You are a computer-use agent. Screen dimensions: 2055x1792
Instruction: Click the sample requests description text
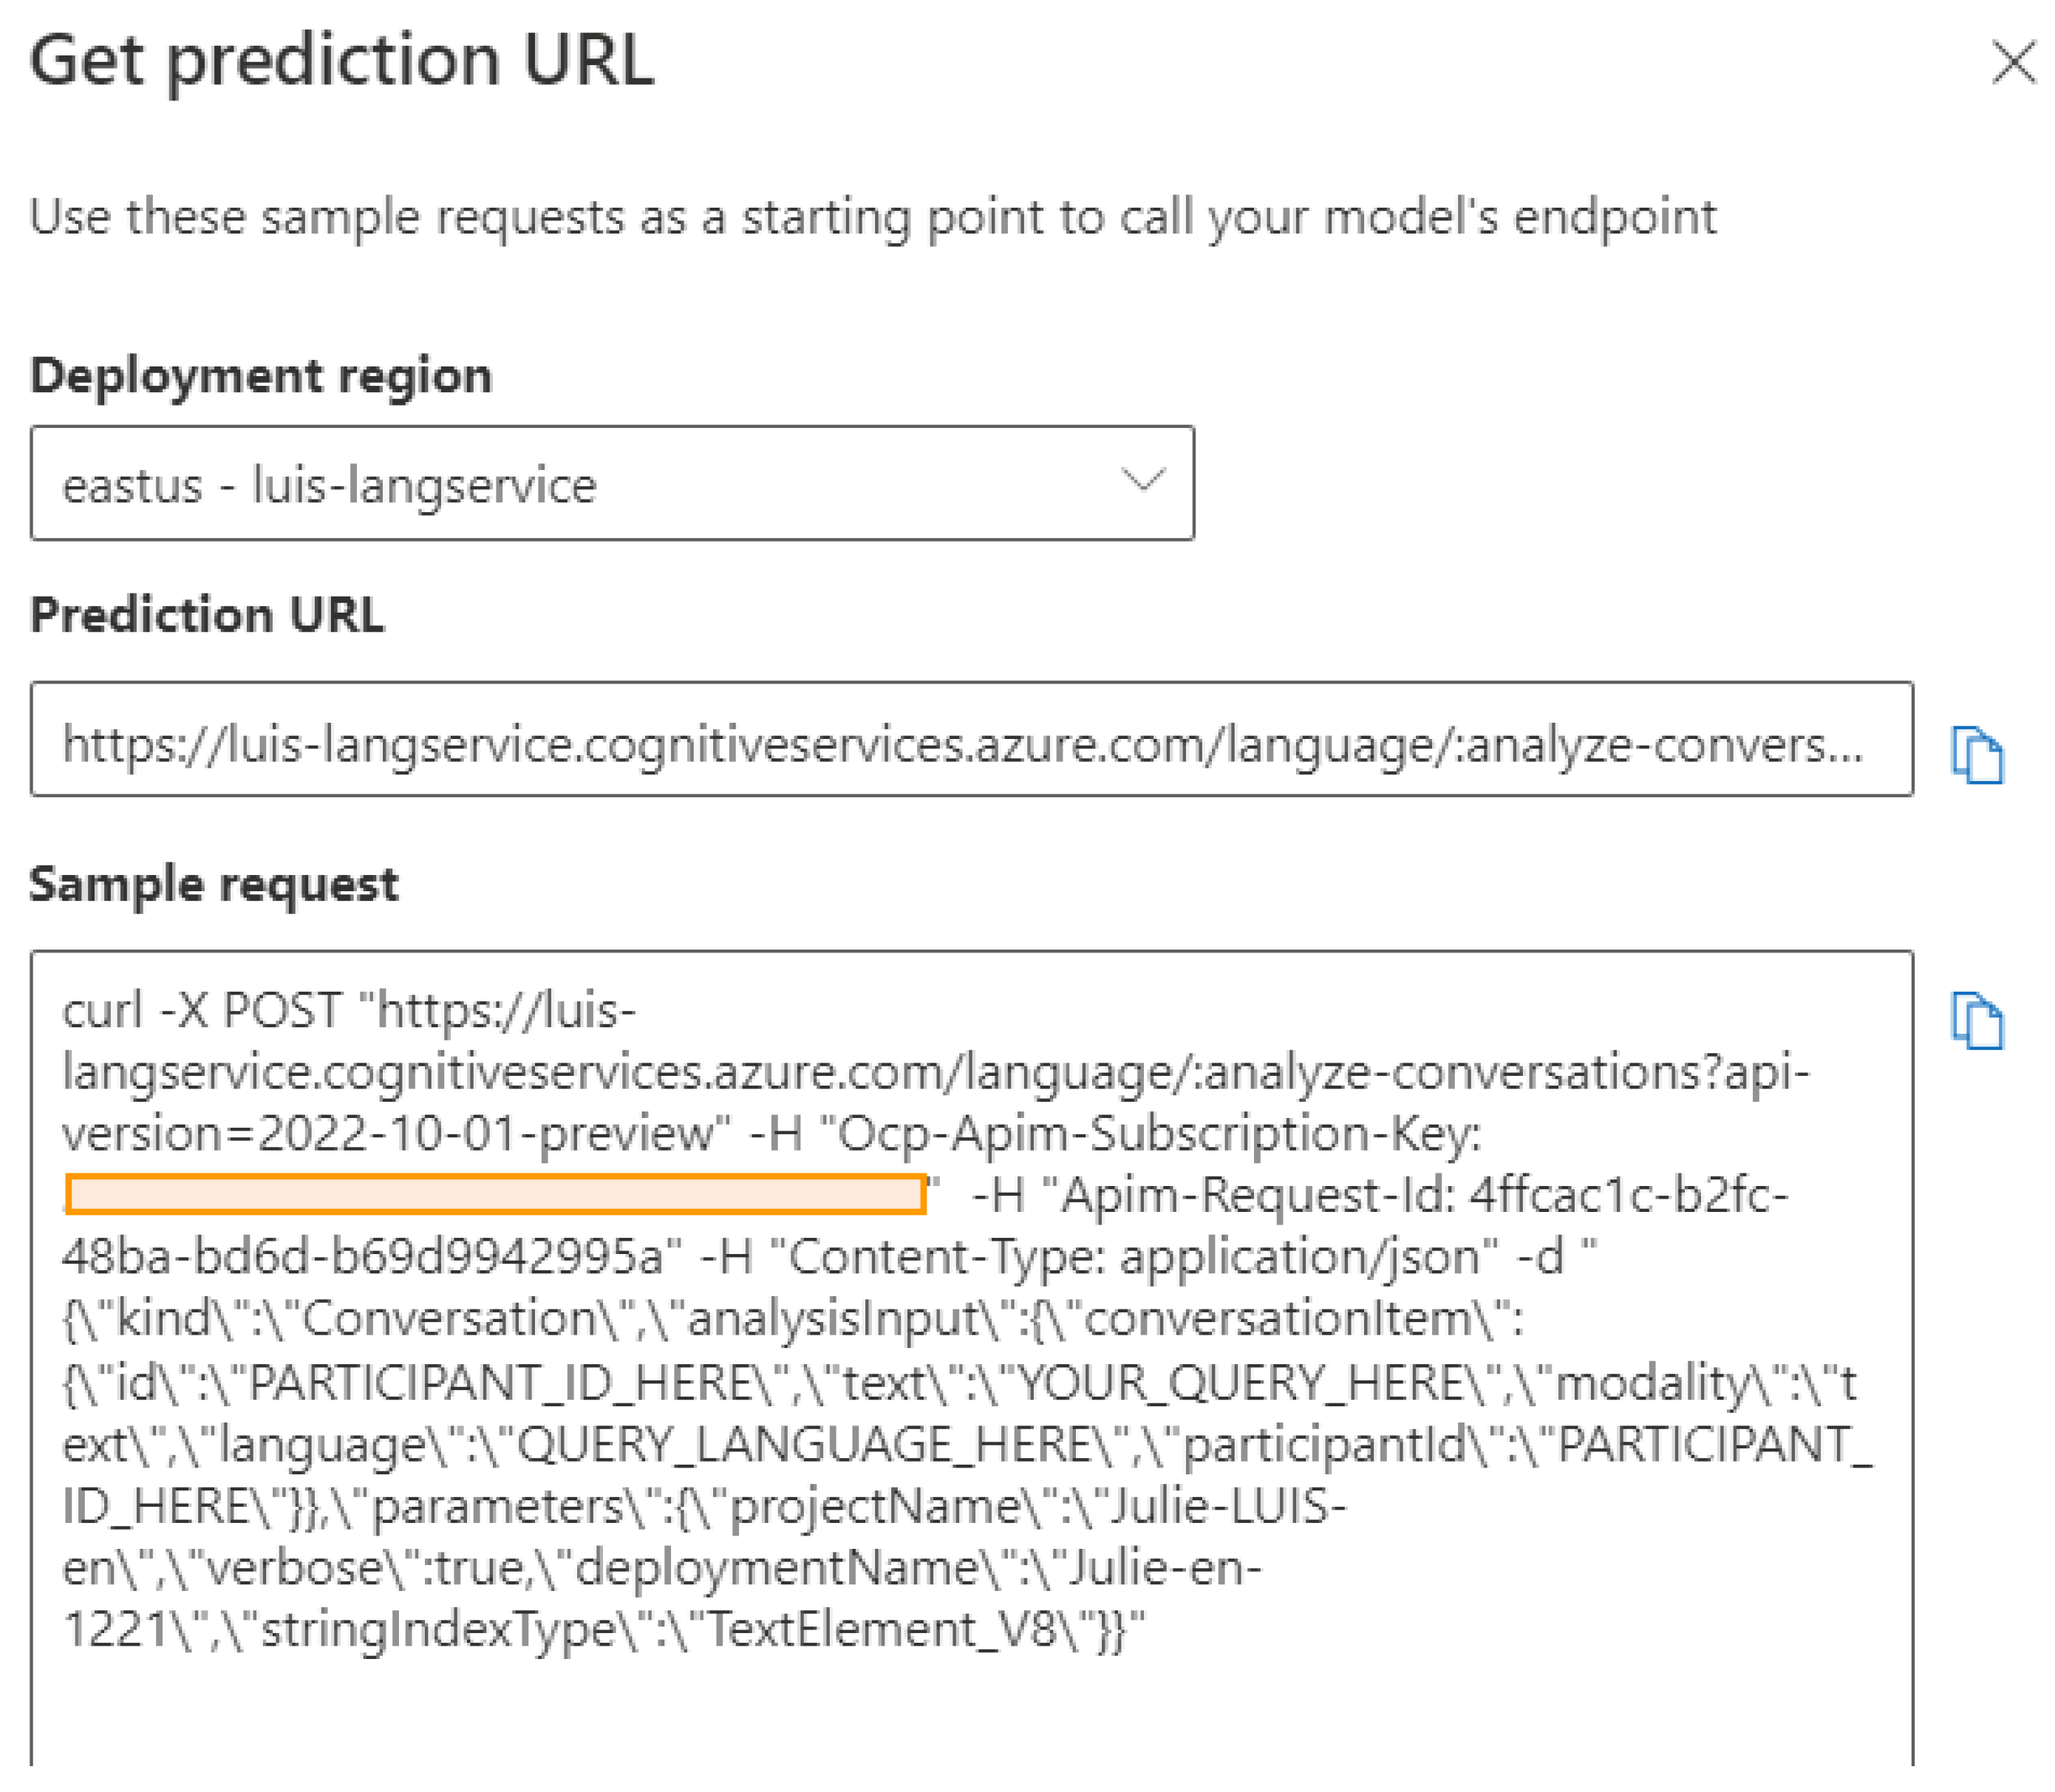click(872, 217)
